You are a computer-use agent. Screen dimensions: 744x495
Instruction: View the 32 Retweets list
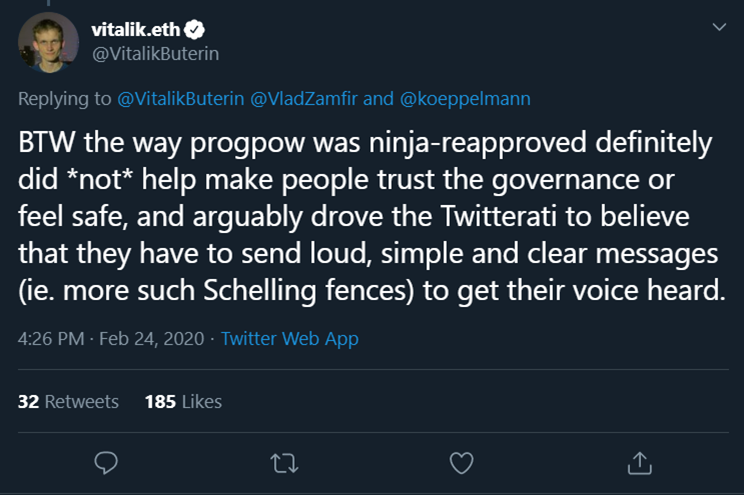point(68,402)
